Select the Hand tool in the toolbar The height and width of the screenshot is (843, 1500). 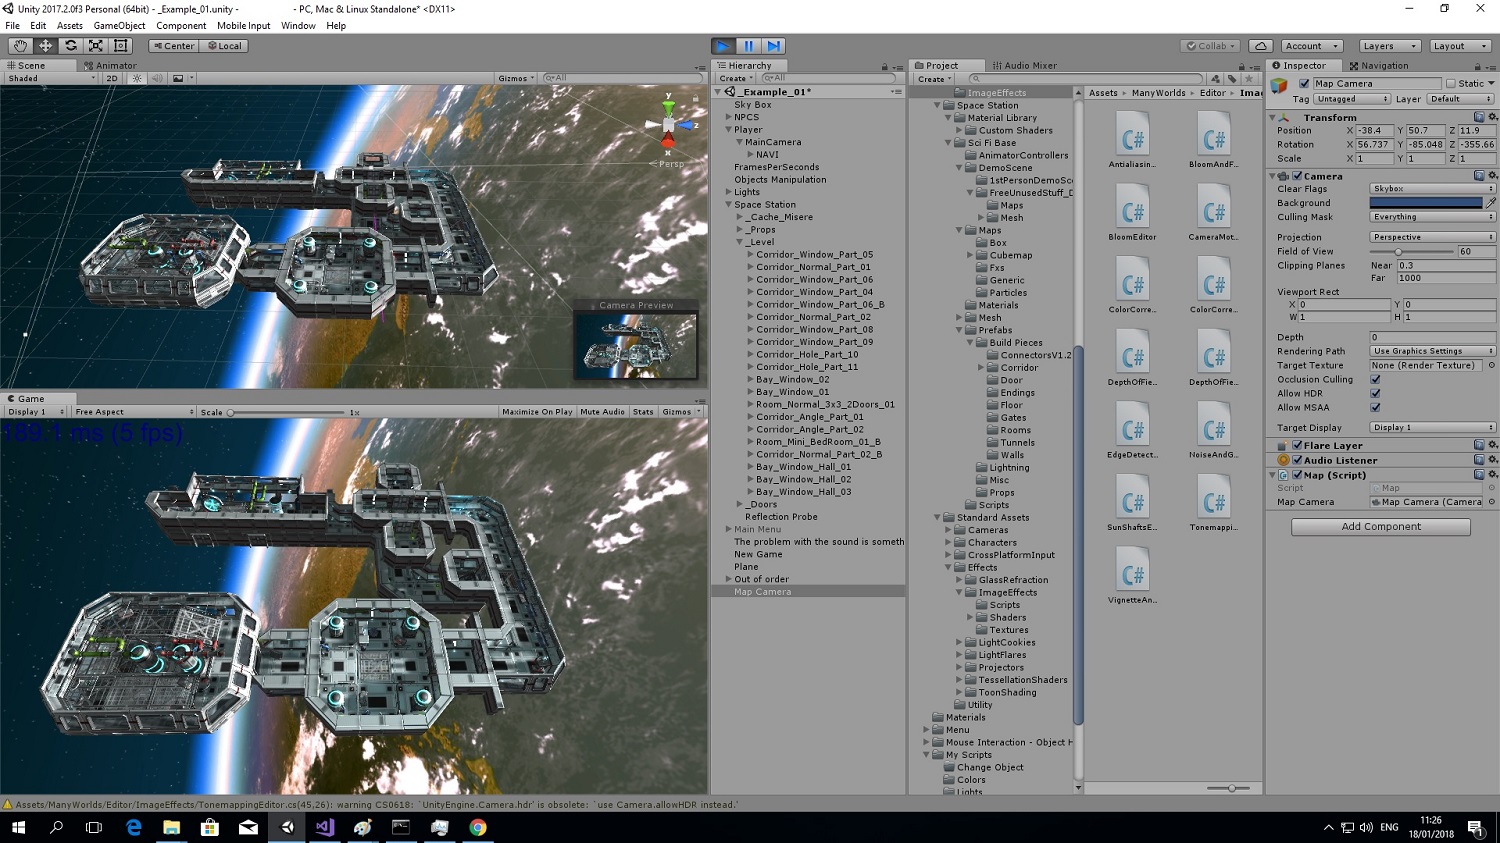20,45
